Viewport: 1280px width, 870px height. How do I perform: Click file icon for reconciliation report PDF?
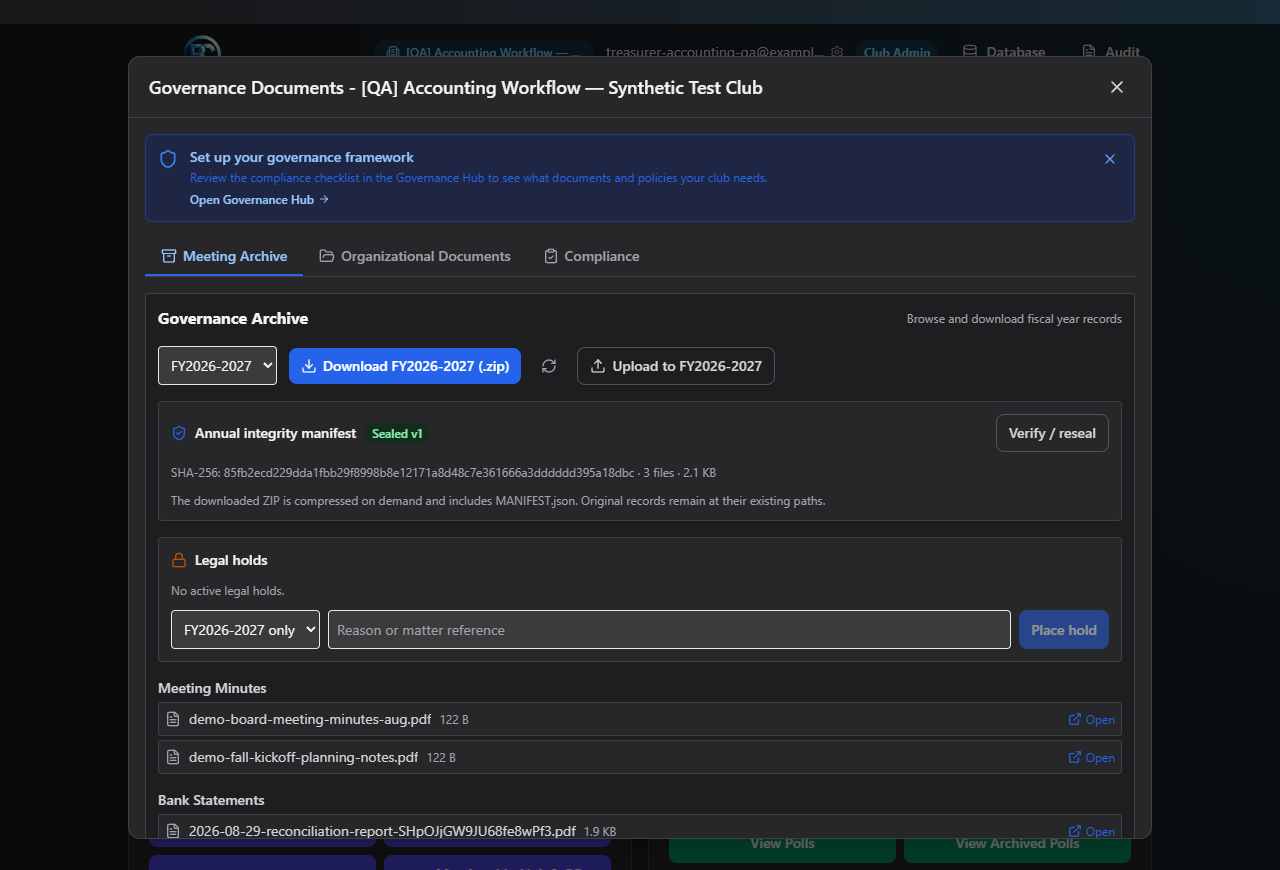[x=173, y=831]
